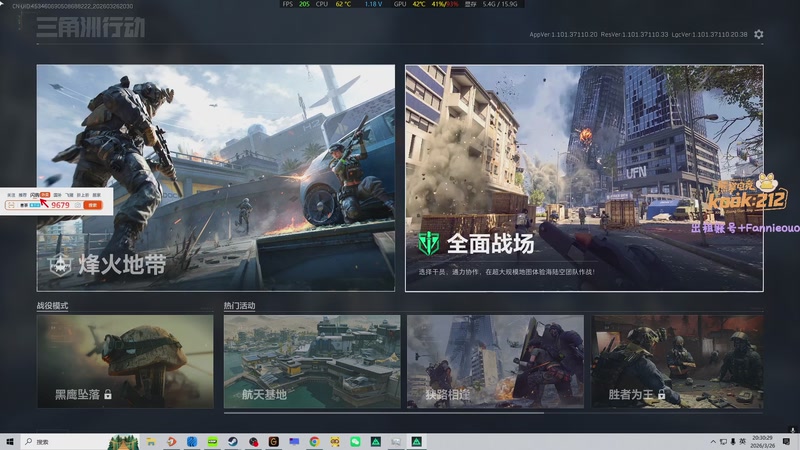Open the blue monitor taskbar icon
The width and height of the screenshot is (800, 450).
coord(294,442)
